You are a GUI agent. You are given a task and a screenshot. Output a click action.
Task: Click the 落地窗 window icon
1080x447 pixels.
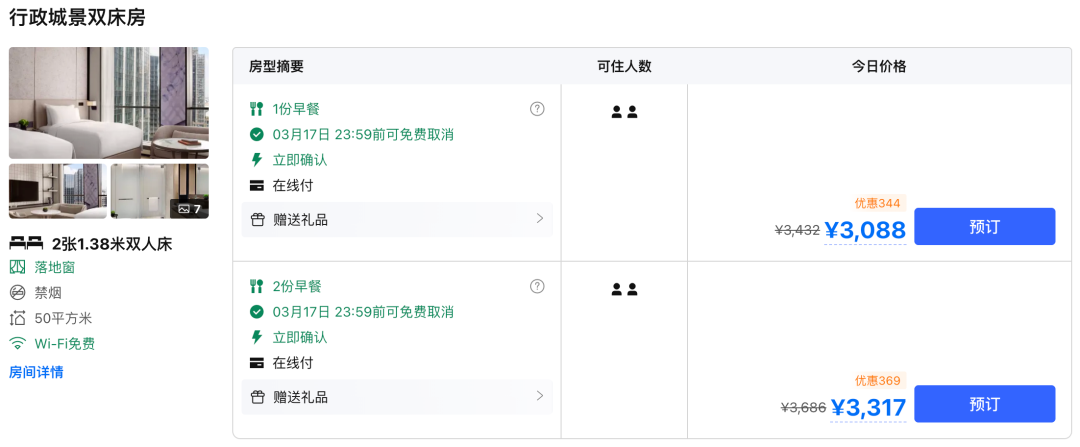click(x=17, y=267)
